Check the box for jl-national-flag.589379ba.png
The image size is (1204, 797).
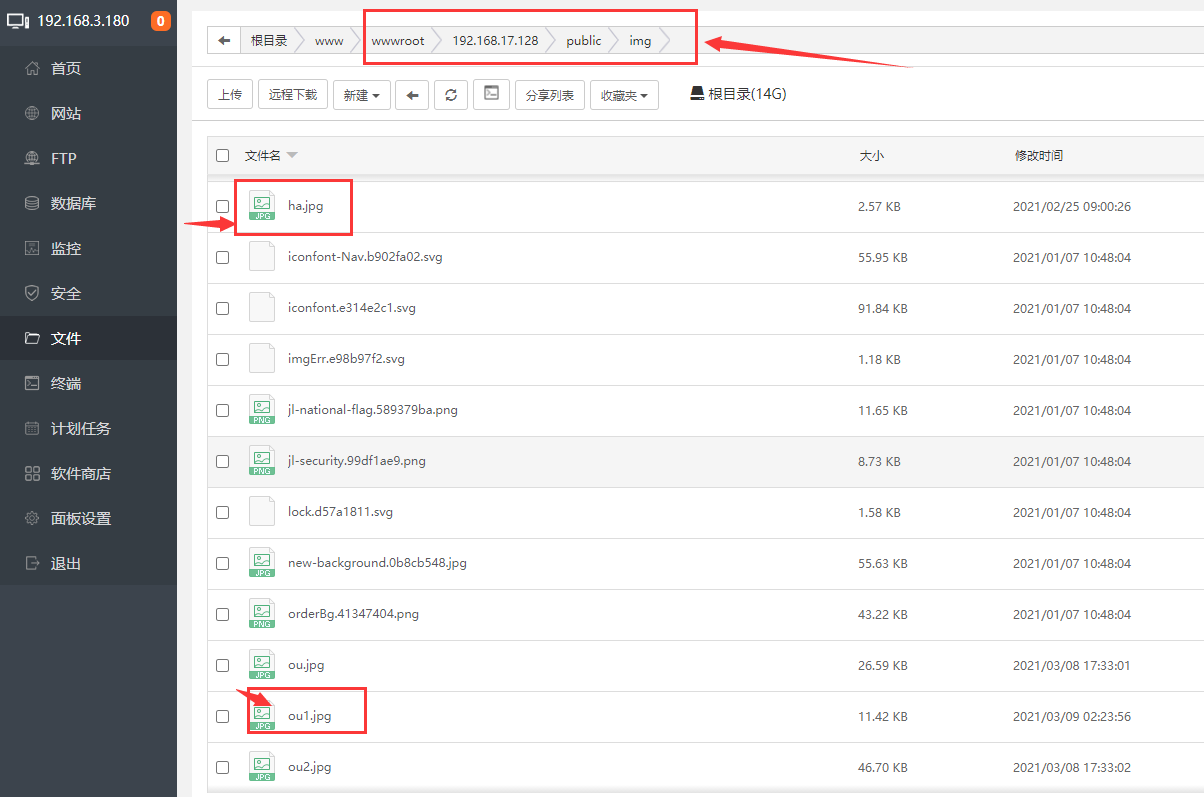[222, 410]
